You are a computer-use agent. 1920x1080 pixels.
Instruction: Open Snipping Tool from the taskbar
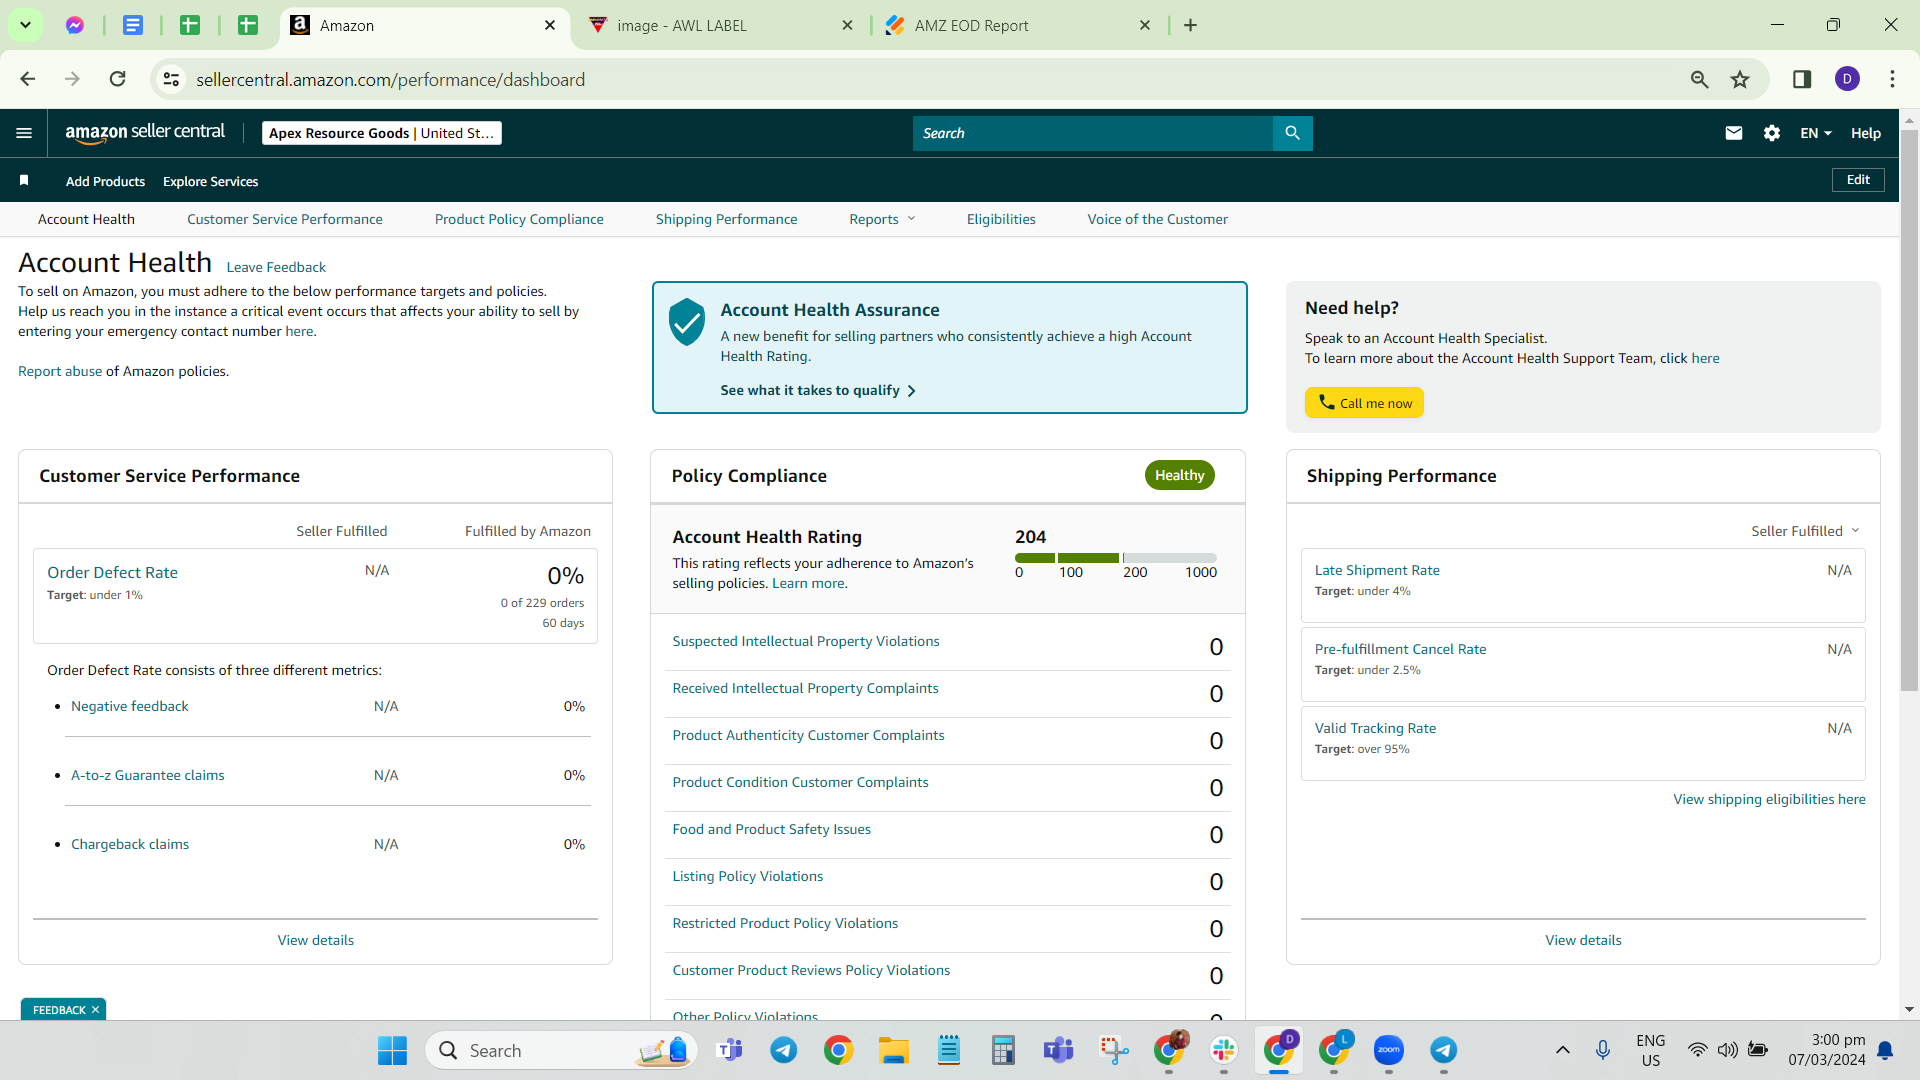1113,1050
